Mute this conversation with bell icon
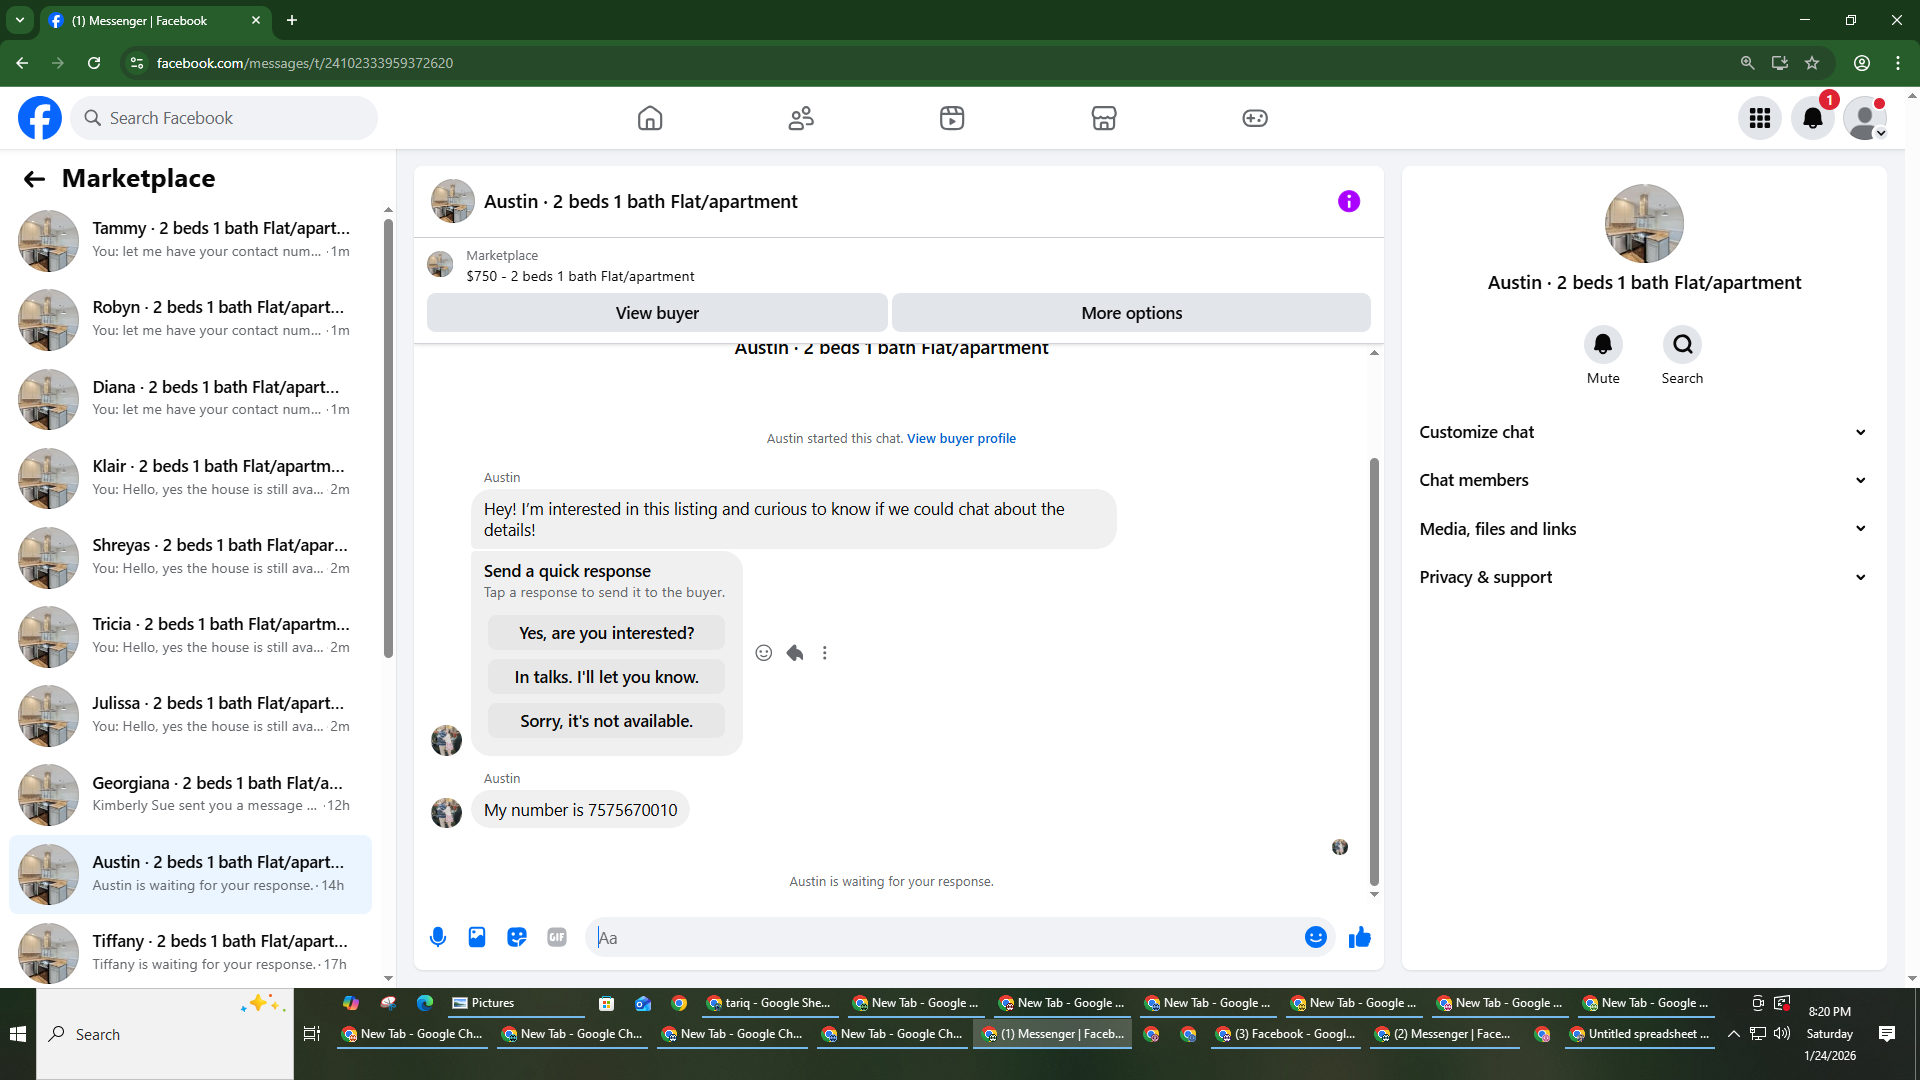The image size is (1920, 1080). point(1602,345)
